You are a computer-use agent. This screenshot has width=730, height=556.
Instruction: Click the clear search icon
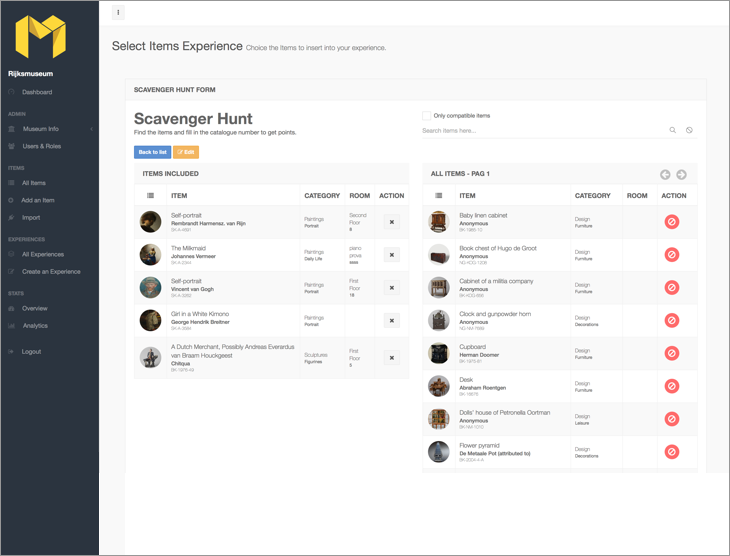689,130
